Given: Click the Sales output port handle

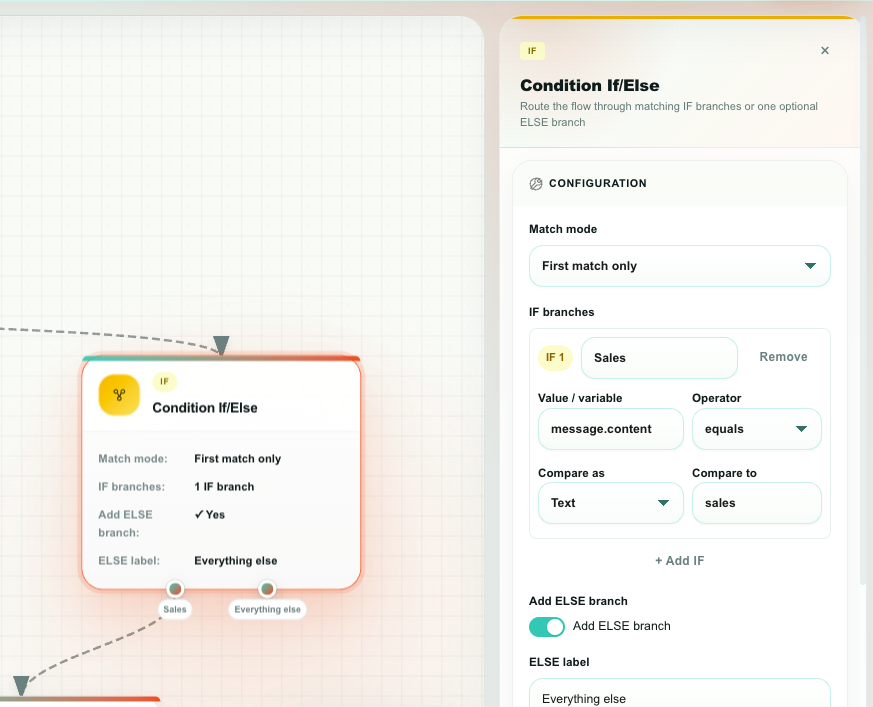Looking at the screenshot, I should 175,588.
